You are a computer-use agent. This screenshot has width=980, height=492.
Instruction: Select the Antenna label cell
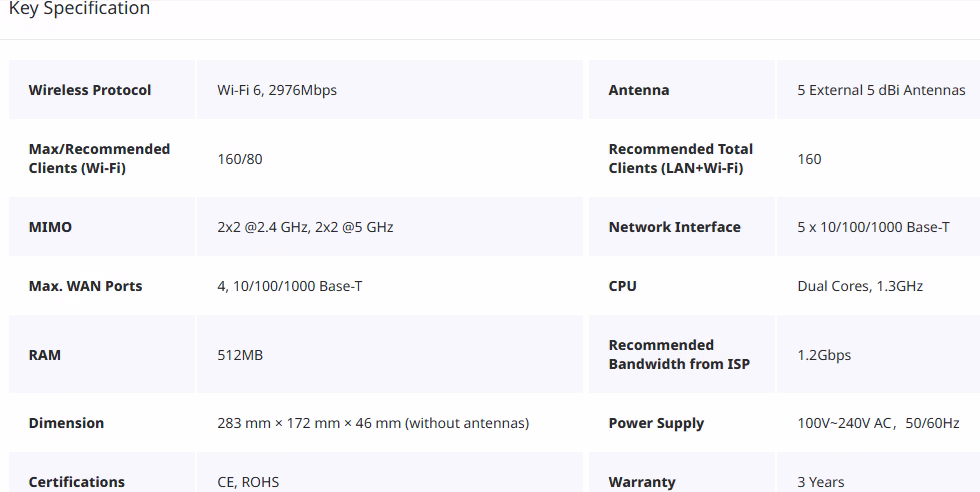coord(682,89)
